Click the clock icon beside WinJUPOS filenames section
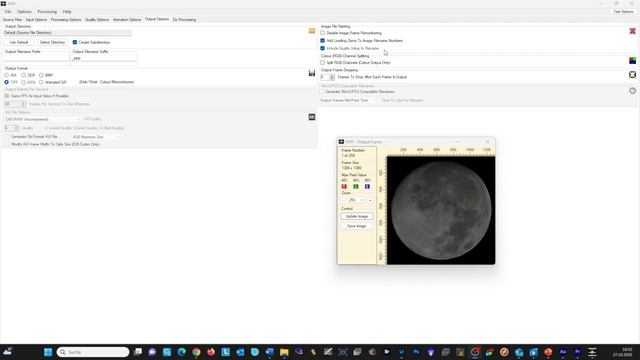The height and width of the screenshot is (360, 640). 632,91
